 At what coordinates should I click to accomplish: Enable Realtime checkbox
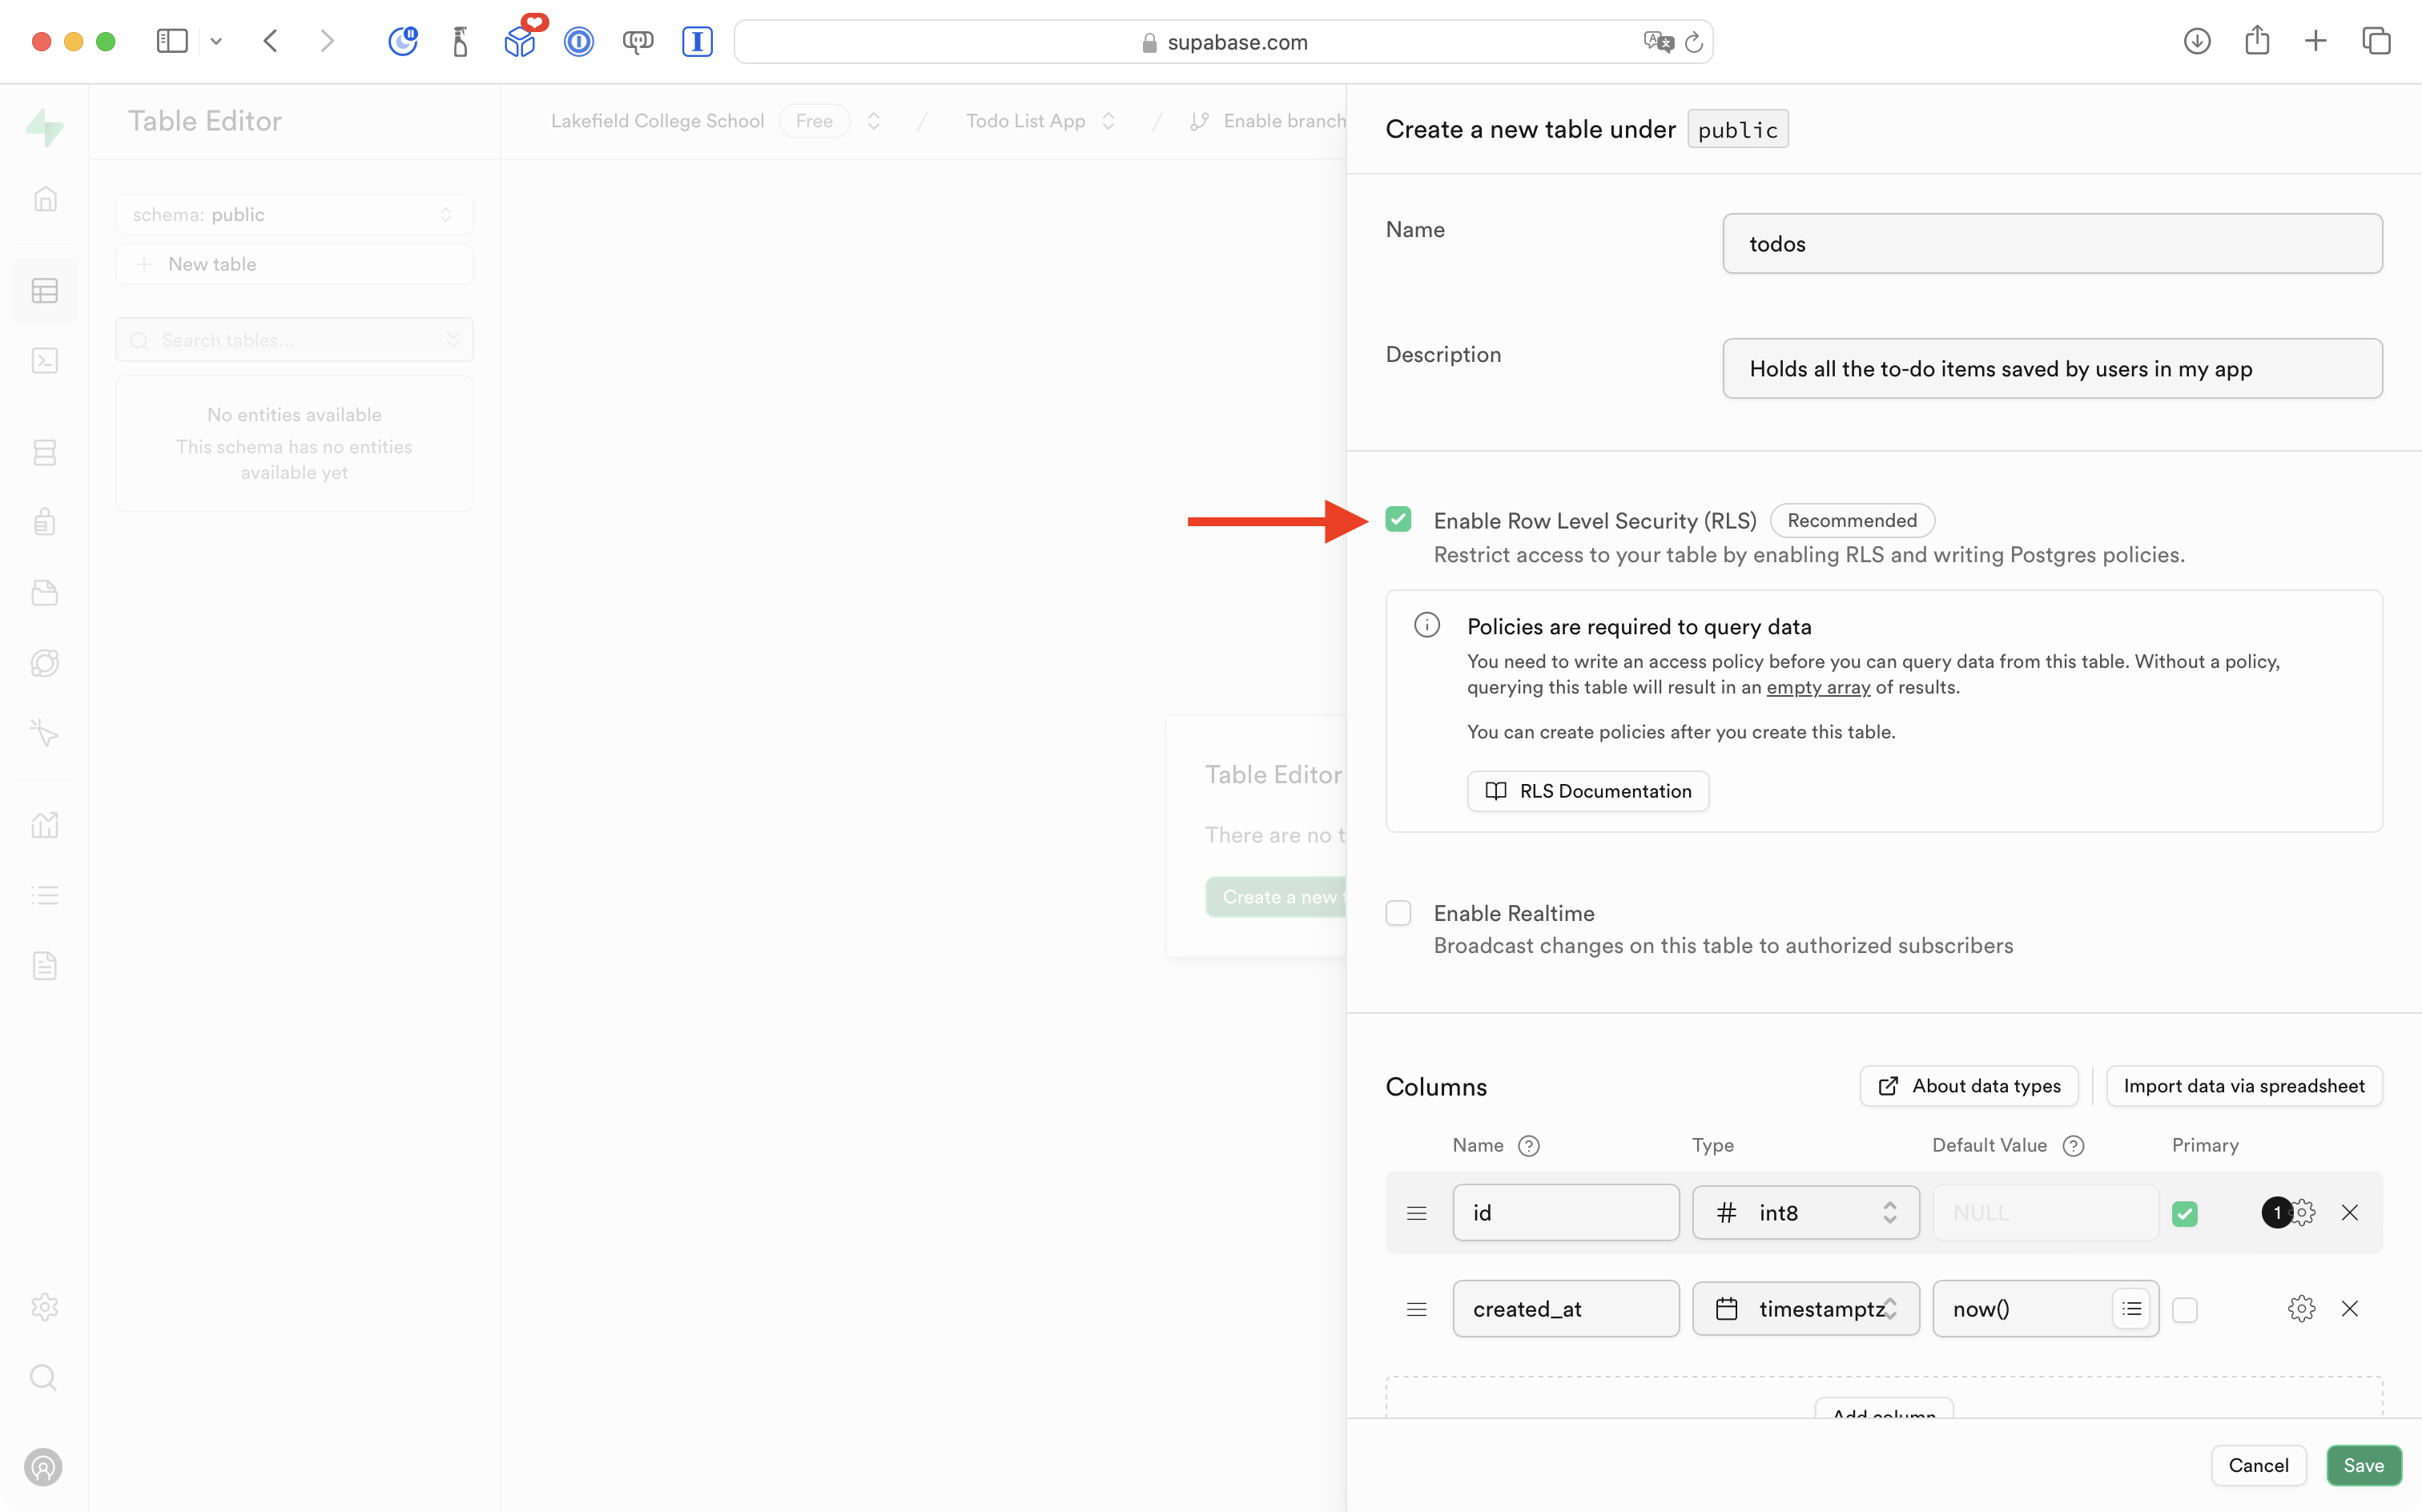tap(1398, 913)
